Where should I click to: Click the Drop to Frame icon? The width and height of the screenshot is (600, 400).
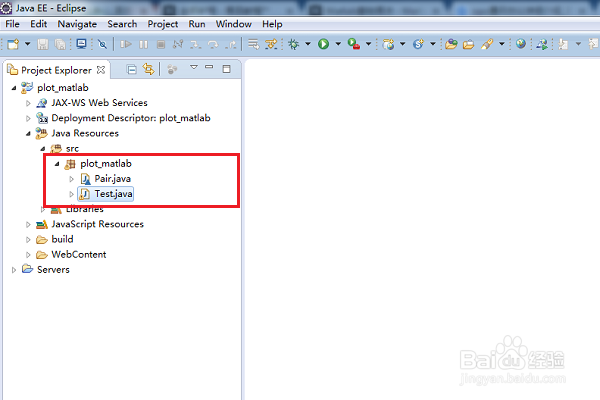click(253, 44)
